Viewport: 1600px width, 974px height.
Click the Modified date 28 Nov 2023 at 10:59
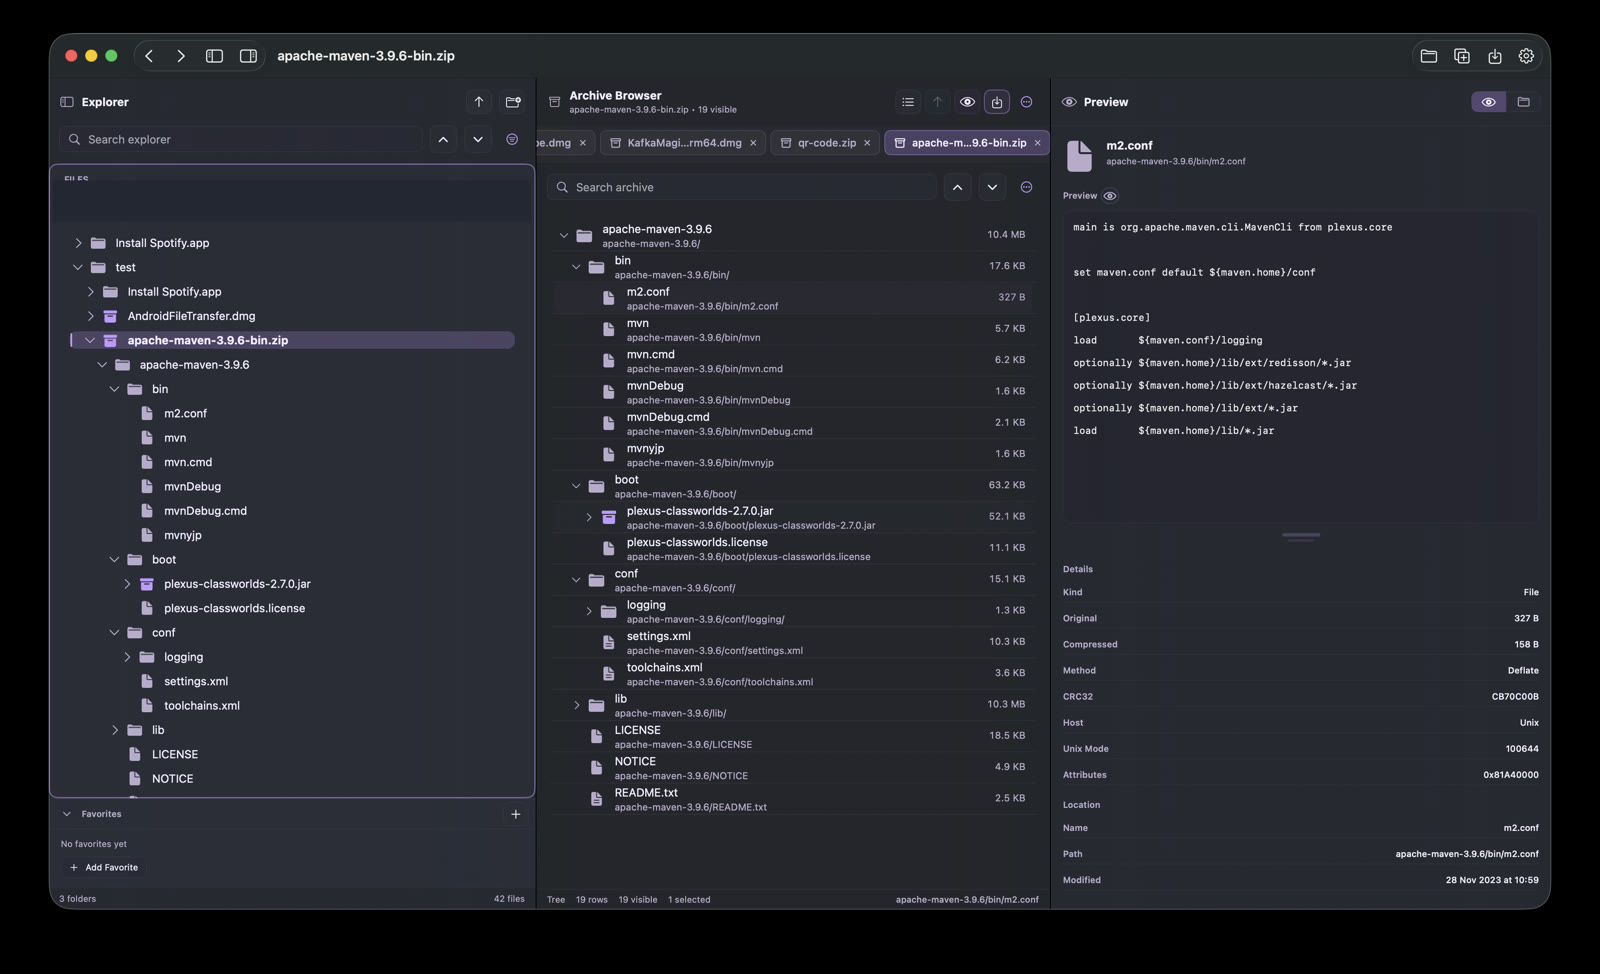pos(1492,880)
